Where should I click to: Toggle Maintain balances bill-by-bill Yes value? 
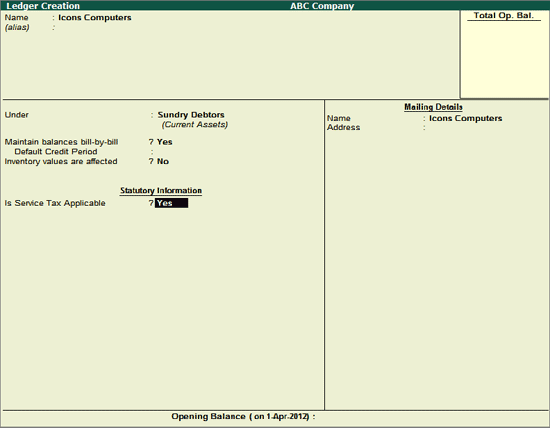coord(165,142)
